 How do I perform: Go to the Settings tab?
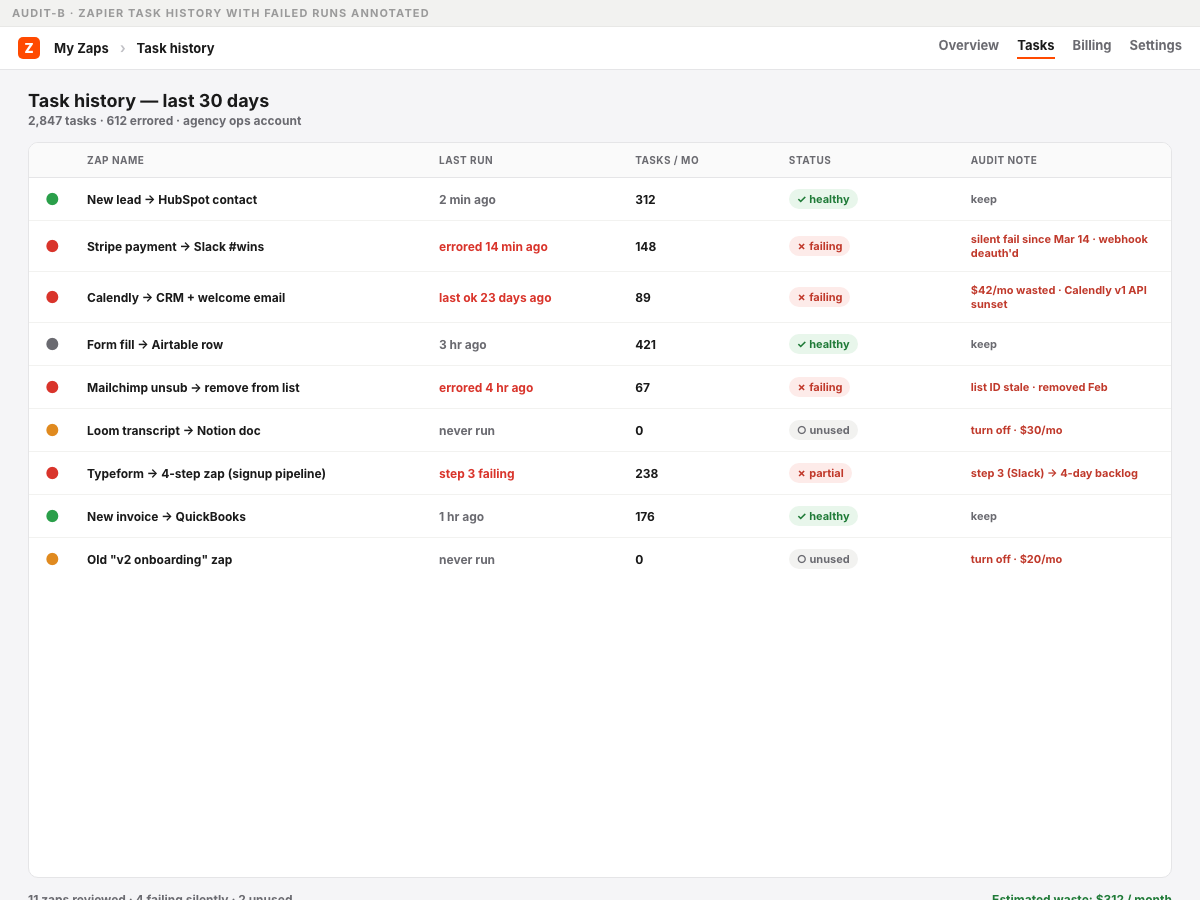[x=1156, y=45]
